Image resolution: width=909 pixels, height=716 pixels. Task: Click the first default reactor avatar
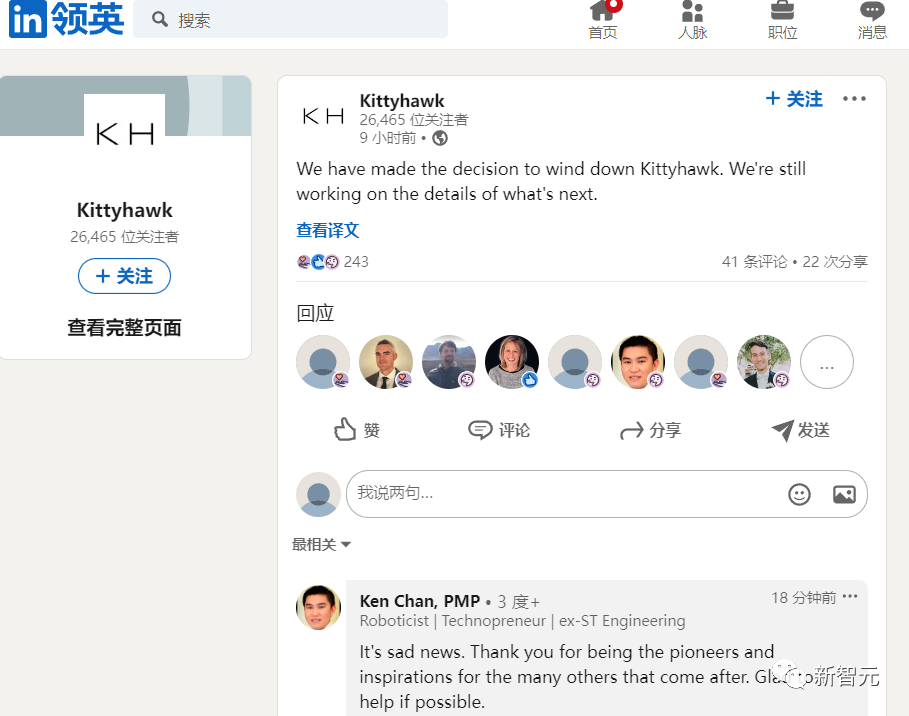pos(323,362)
